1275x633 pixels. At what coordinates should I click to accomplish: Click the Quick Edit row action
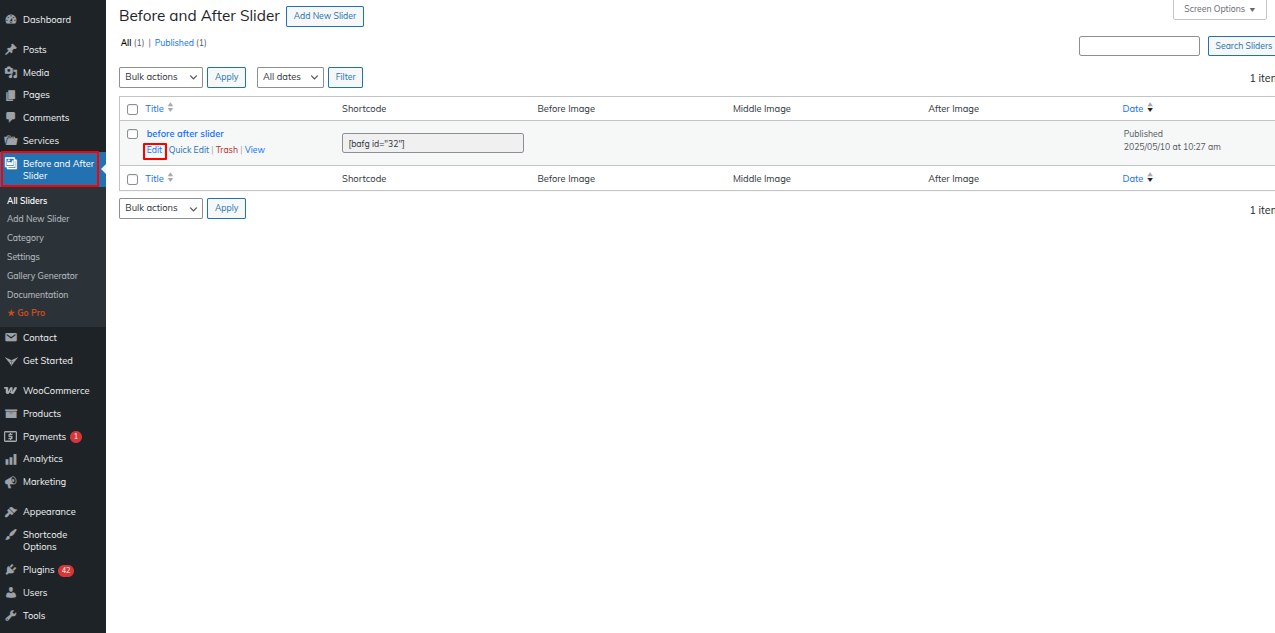189,150
